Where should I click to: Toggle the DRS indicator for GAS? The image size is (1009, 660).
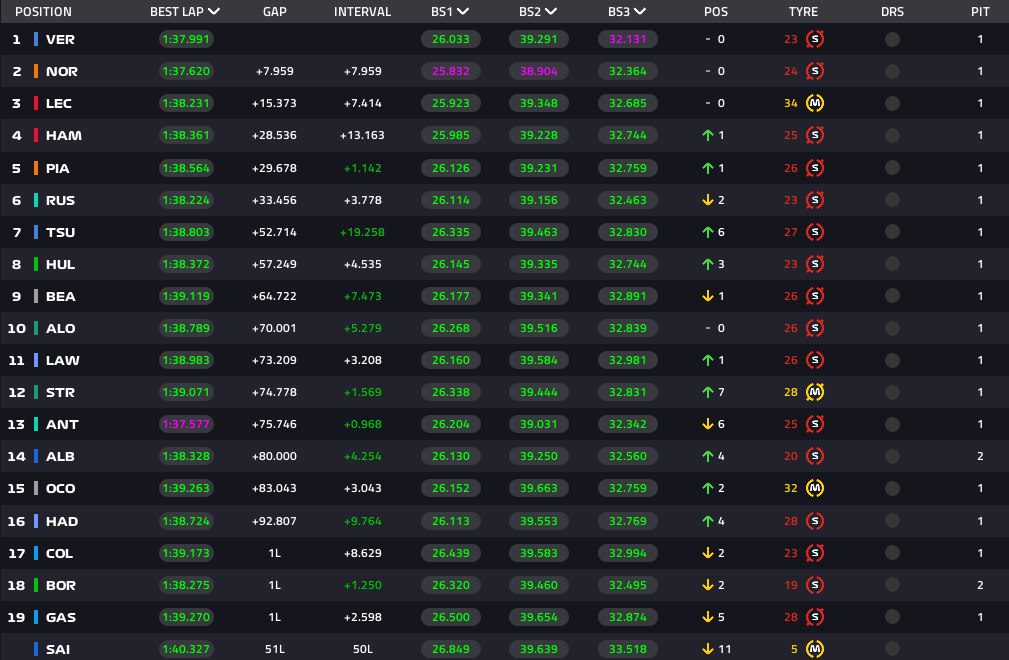tap(892, 617)
